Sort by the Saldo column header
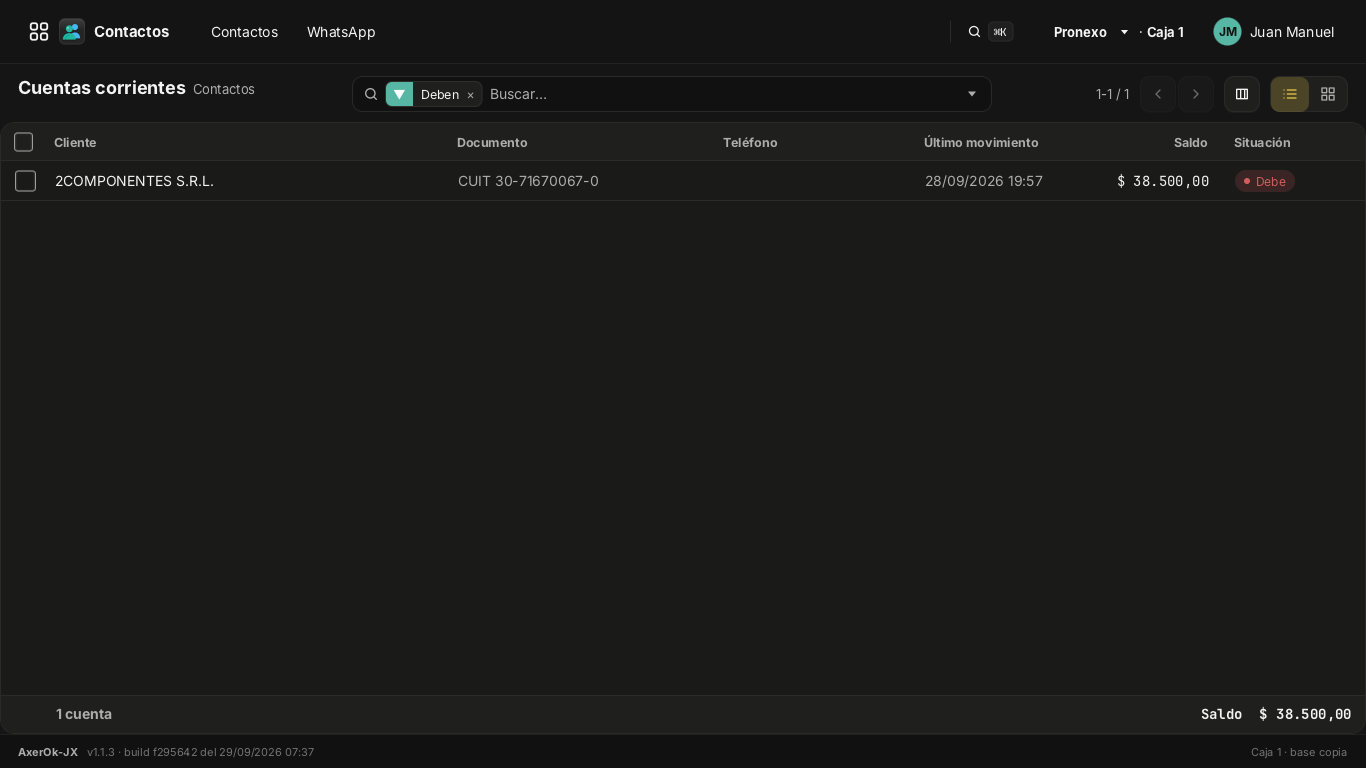This screenshot has height=768, width=1366. point(1190,142)
